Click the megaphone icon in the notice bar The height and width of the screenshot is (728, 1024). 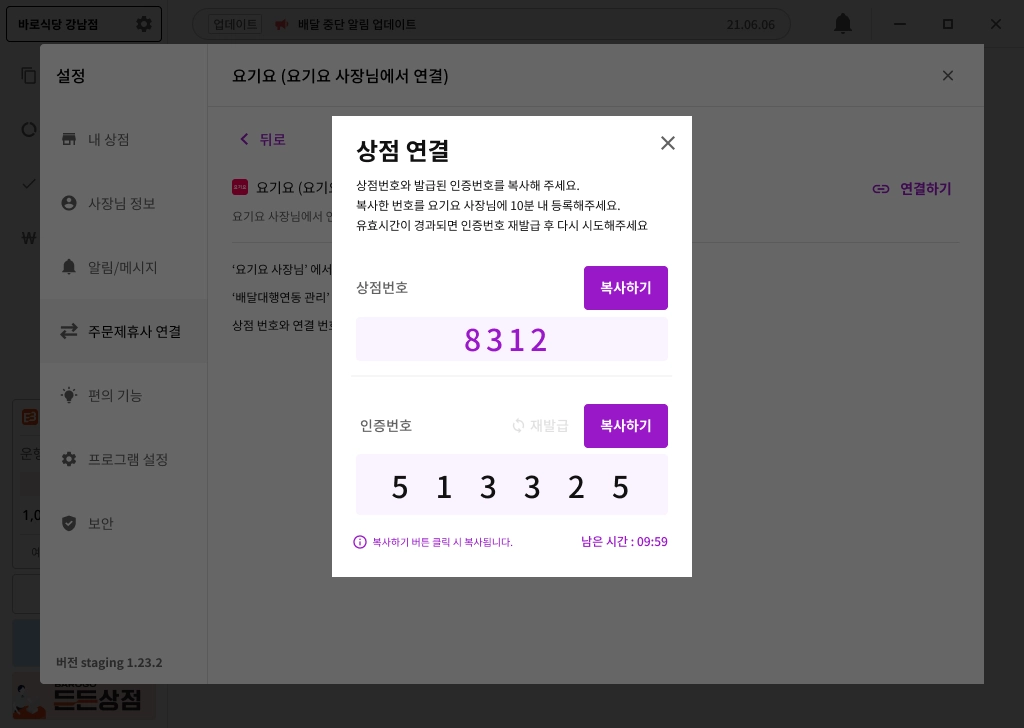281,25
